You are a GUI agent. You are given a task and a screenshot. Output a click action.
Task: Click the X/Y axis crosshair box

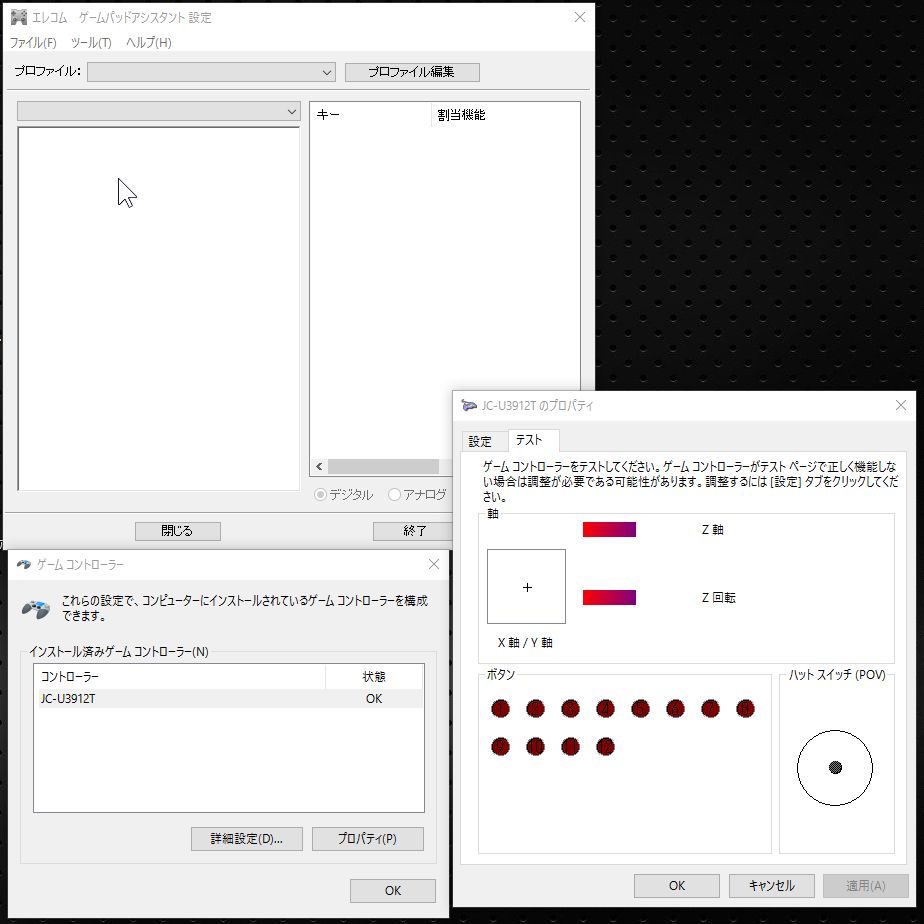pos(526,586)
